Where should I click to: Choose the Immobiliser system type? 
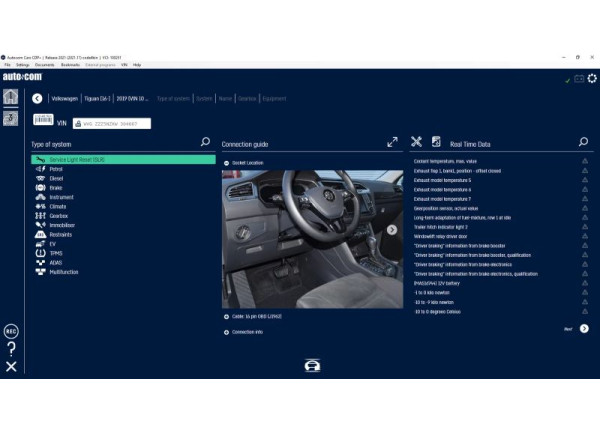[64, 226]
